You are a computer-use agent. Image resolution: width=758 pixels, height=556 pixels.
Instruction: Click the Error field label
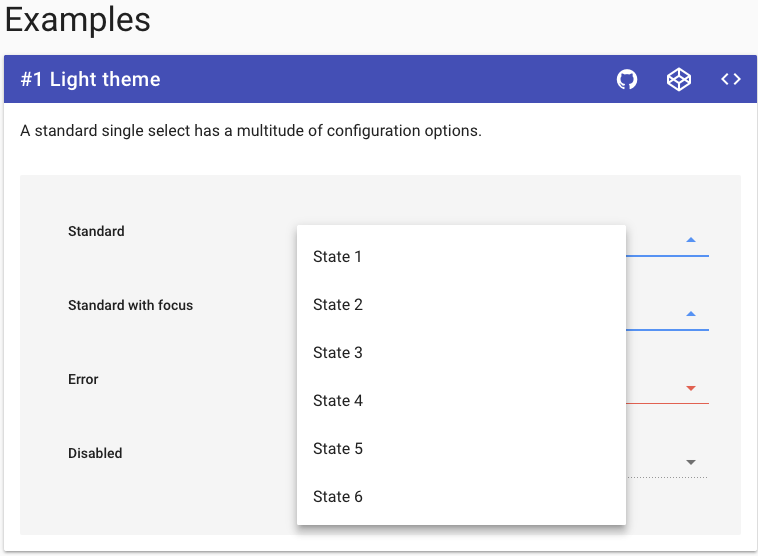coord(83,379)
